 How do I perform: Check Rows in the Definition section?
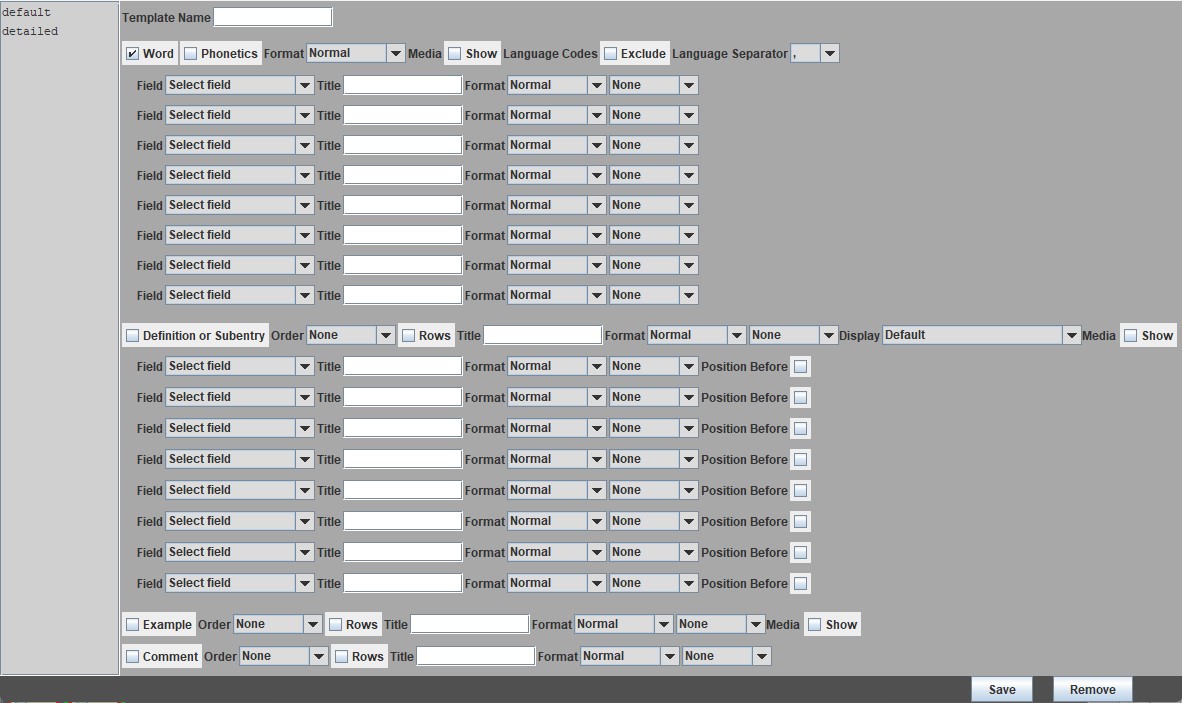coord(410,335)
